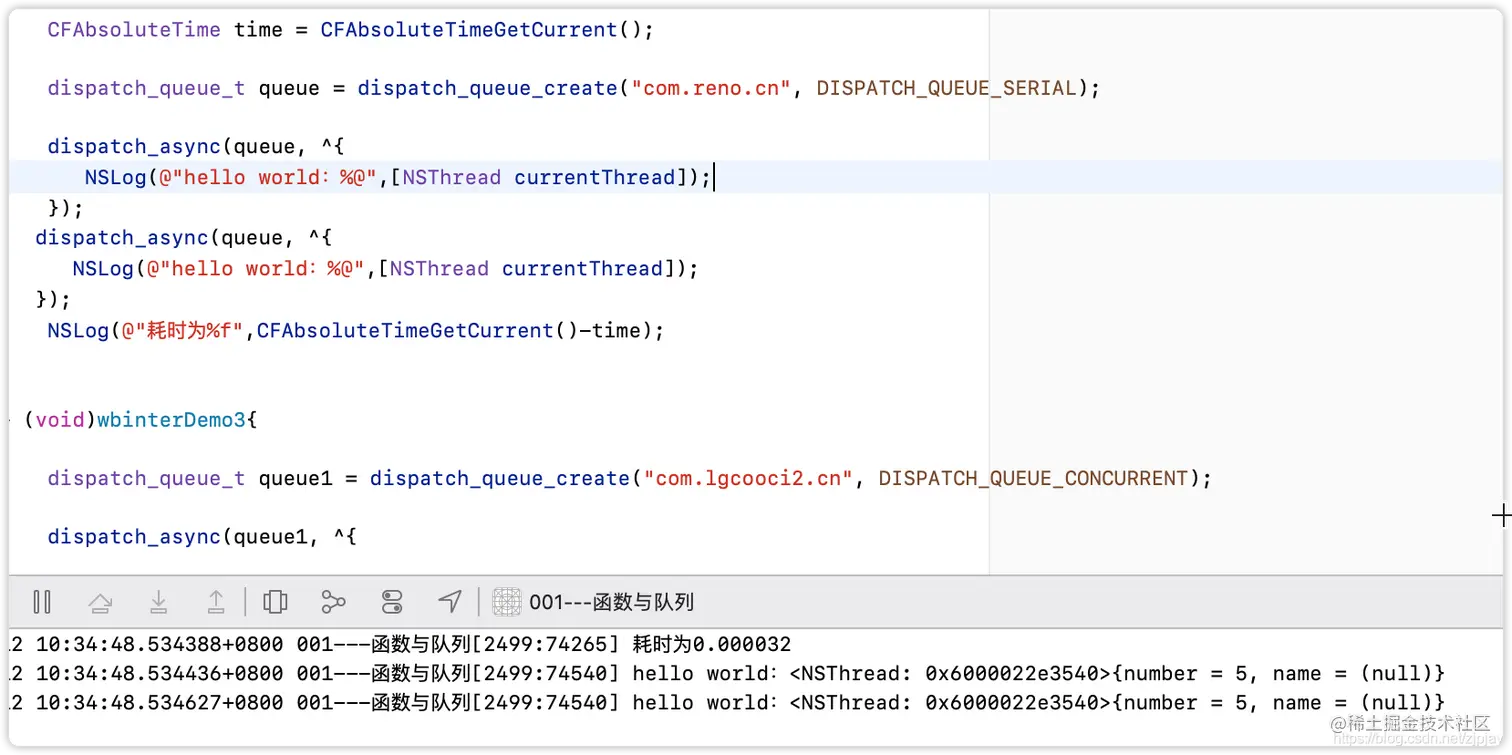This screenshot has height=755, width=1512.
Task: Select process name 001---函数与队列 in debug bar
Action: (x=611, y=602)
